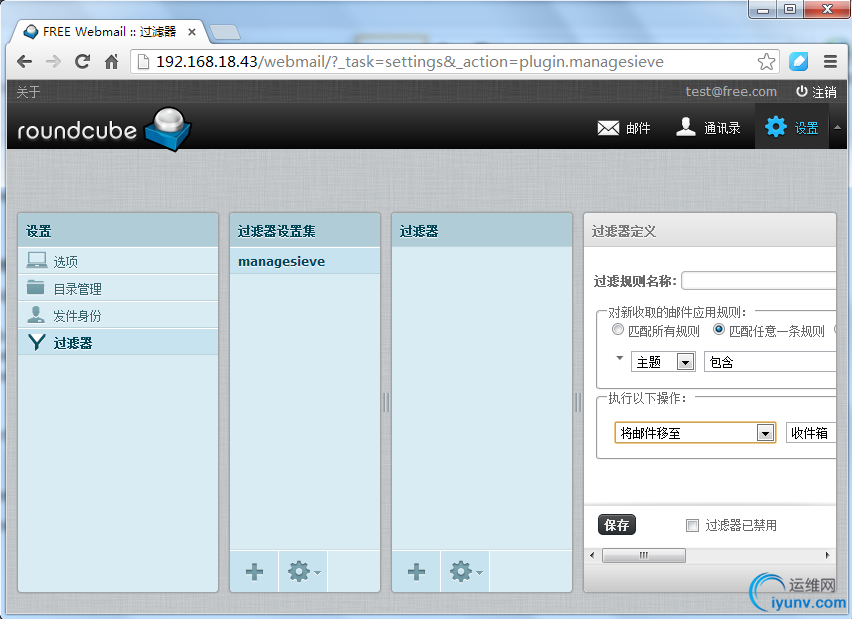The height and width of the screenshot is (619, 852).
Task: Go back using browser back arrow
Action: coord(24,61)
